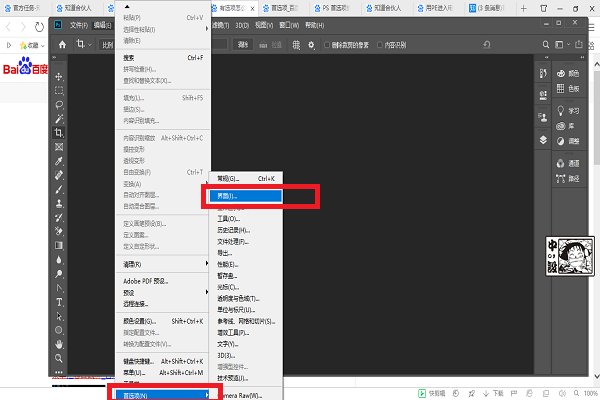
Task: Open the 文件(F) menu
Action: pos(79,25)
